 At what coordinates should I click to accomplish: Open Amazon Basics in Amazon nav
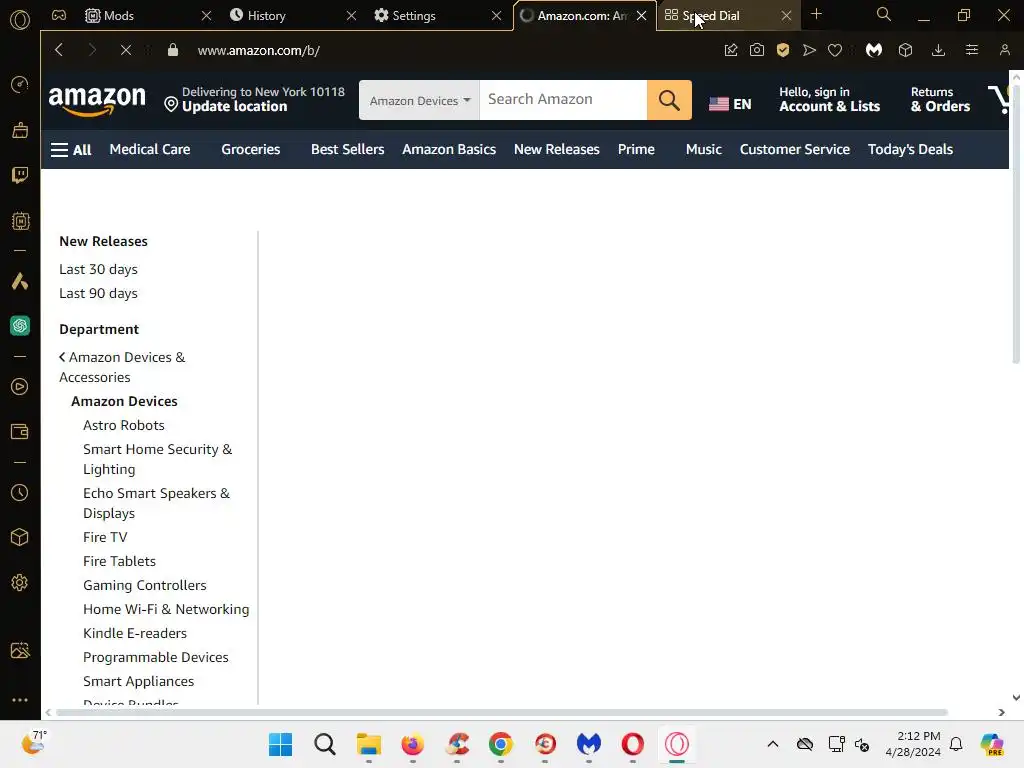click(x=449, y=150)
